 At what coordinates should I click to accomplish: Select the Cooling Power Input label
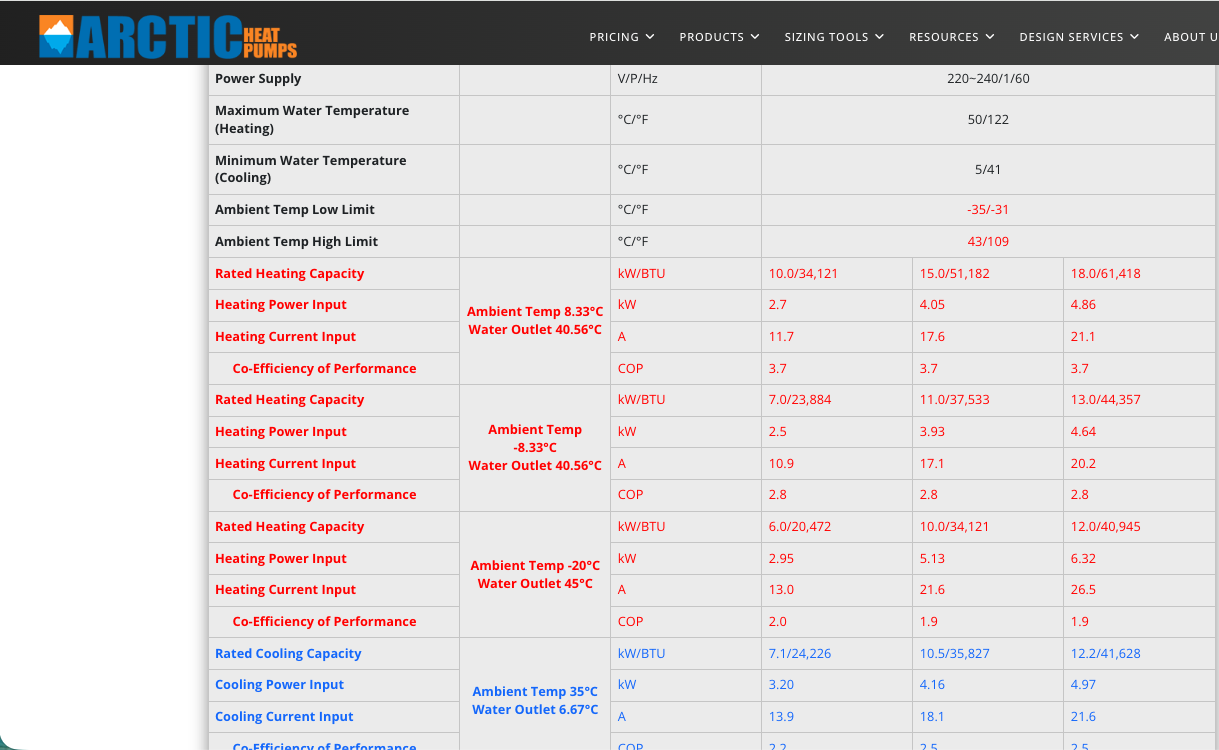point(280,685)
